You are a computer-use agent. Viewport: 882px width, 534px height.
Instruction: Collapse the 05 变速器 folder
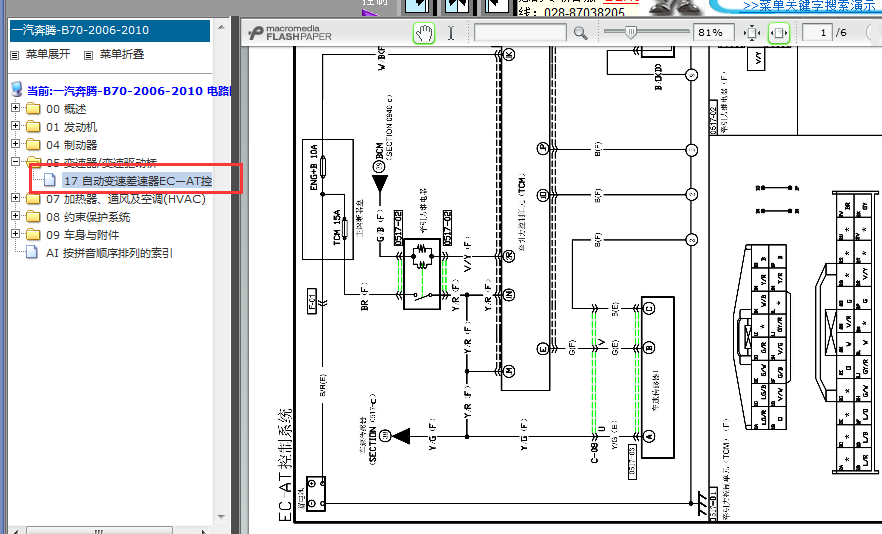click(15, 161)
